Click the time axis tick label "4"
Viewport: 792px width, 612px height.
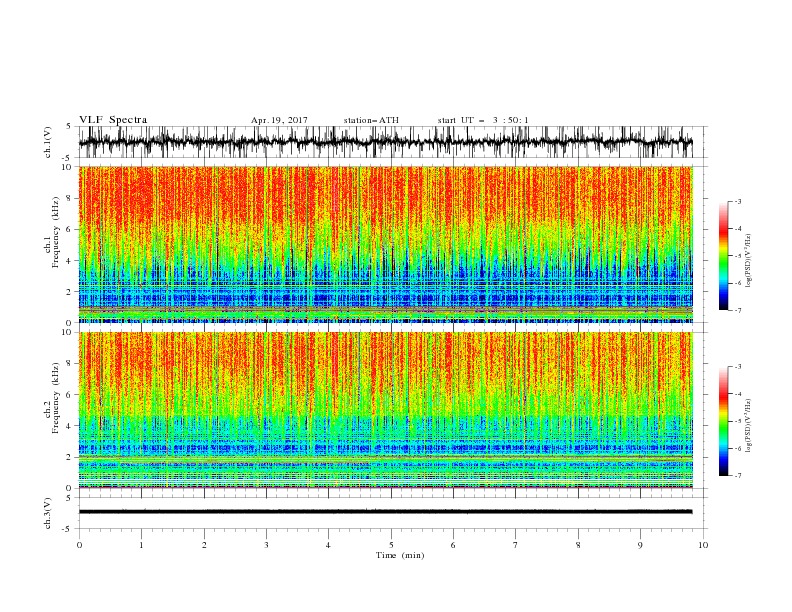coord(328,545)
